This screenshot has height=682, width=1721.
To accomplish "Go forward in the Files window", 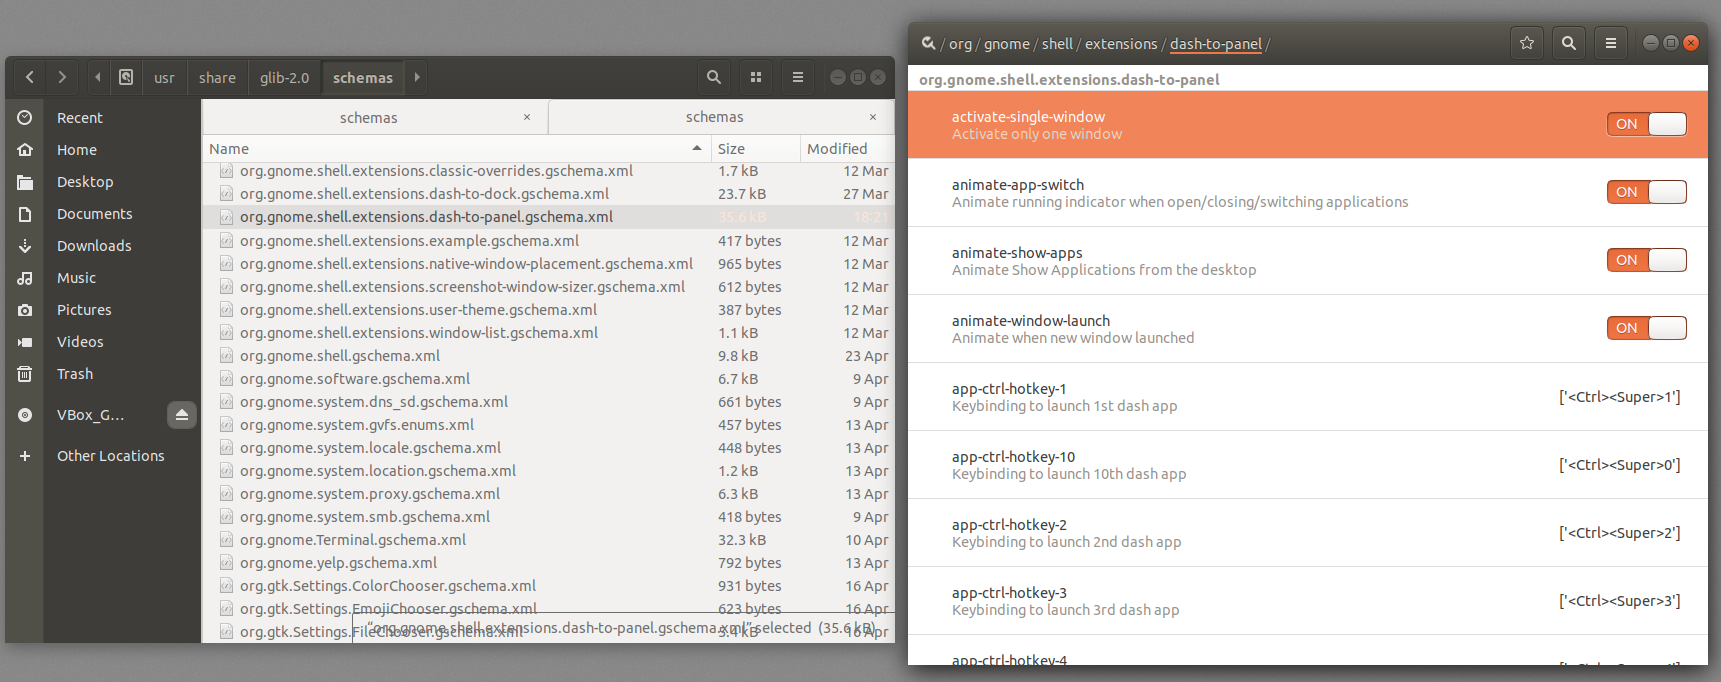I will point(62,77).
